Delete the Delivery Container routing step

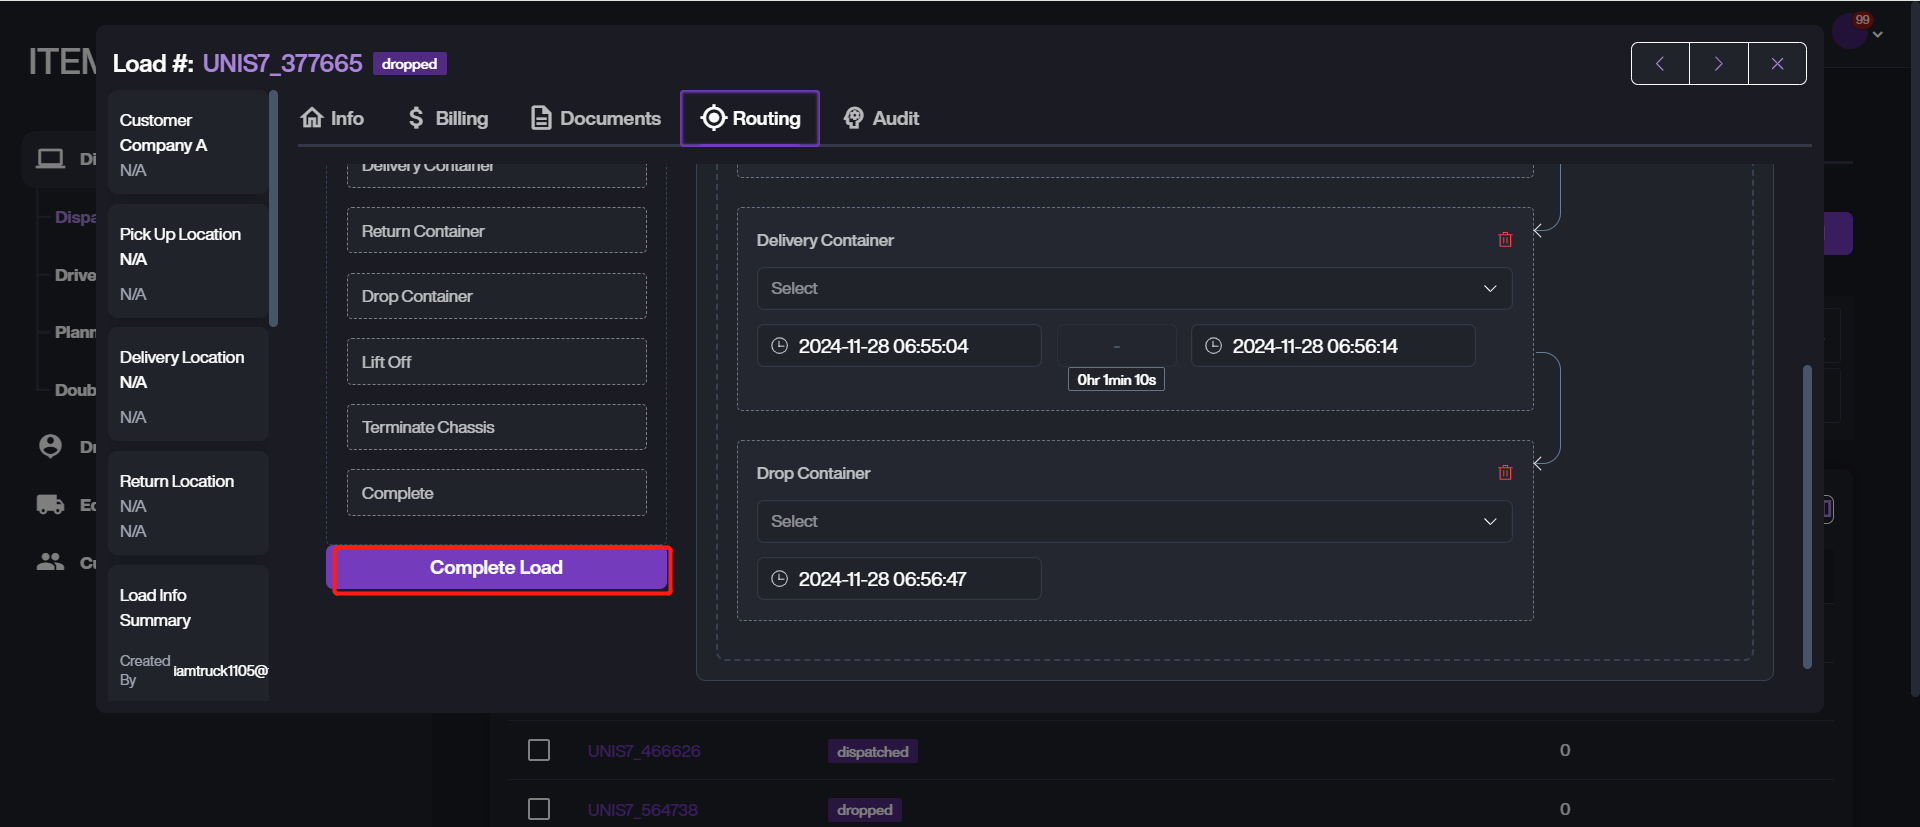(1505, 240)
